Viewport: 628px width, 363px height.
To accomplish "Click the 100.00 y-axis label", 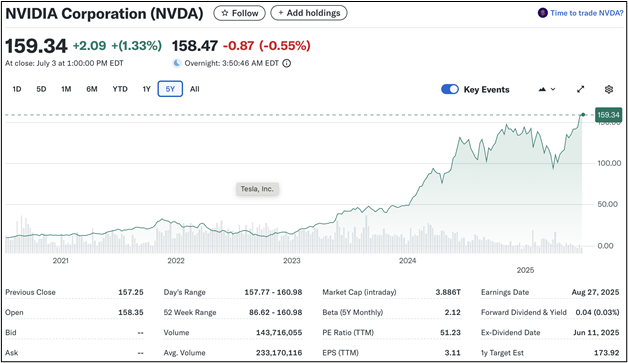I will point(609,163).
